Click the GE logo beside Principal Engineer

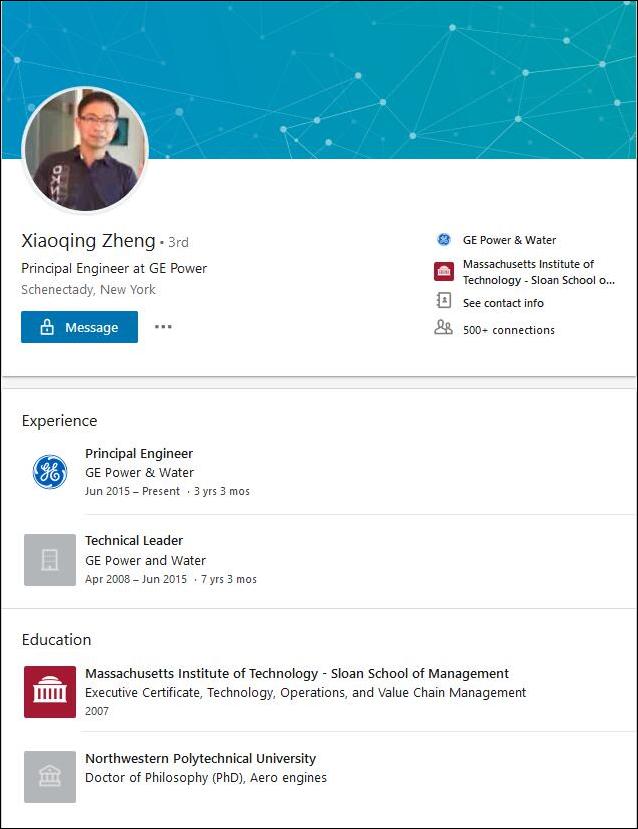(50, 472)
